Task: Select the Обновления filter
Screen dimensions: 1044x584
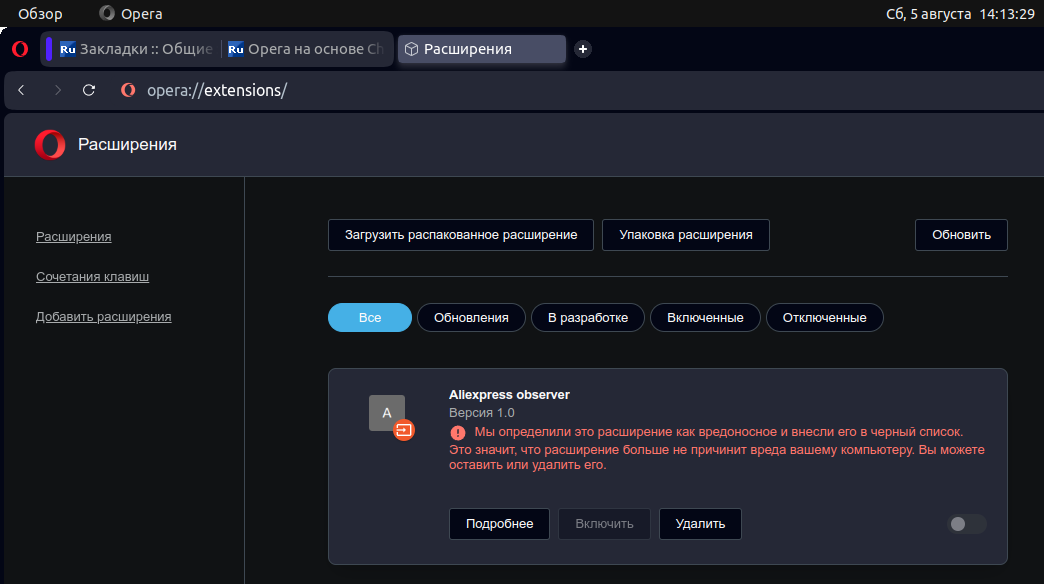Action: [x=471, y=318]
